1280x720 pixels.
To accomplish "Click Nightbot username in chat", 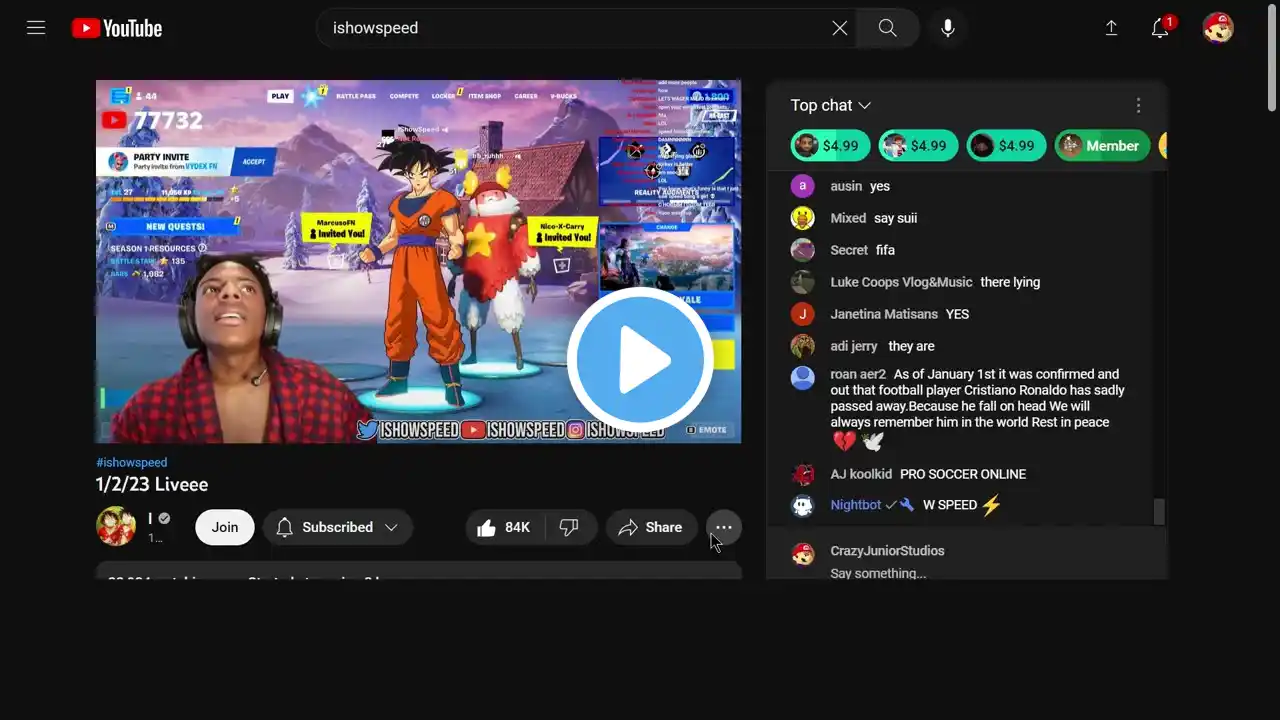I will [856, 505].
